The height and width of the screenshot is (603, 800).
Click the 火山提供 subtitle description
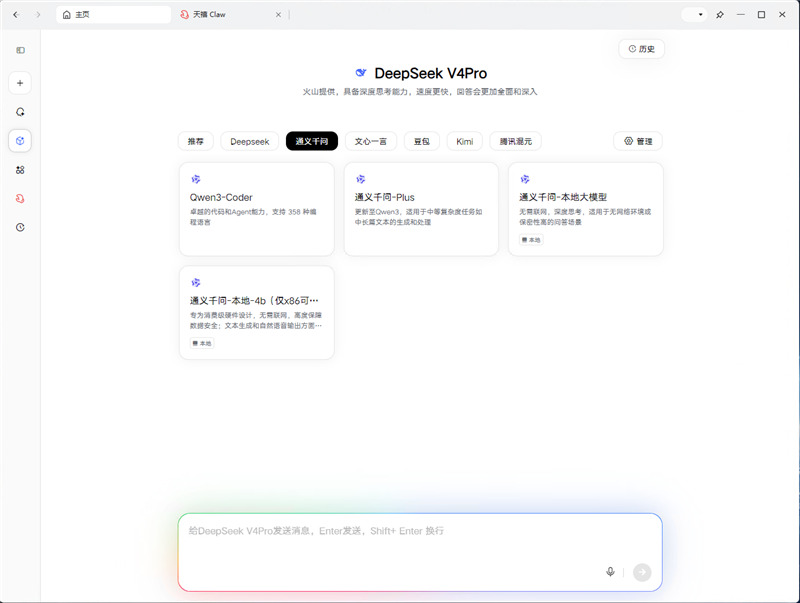420,92
